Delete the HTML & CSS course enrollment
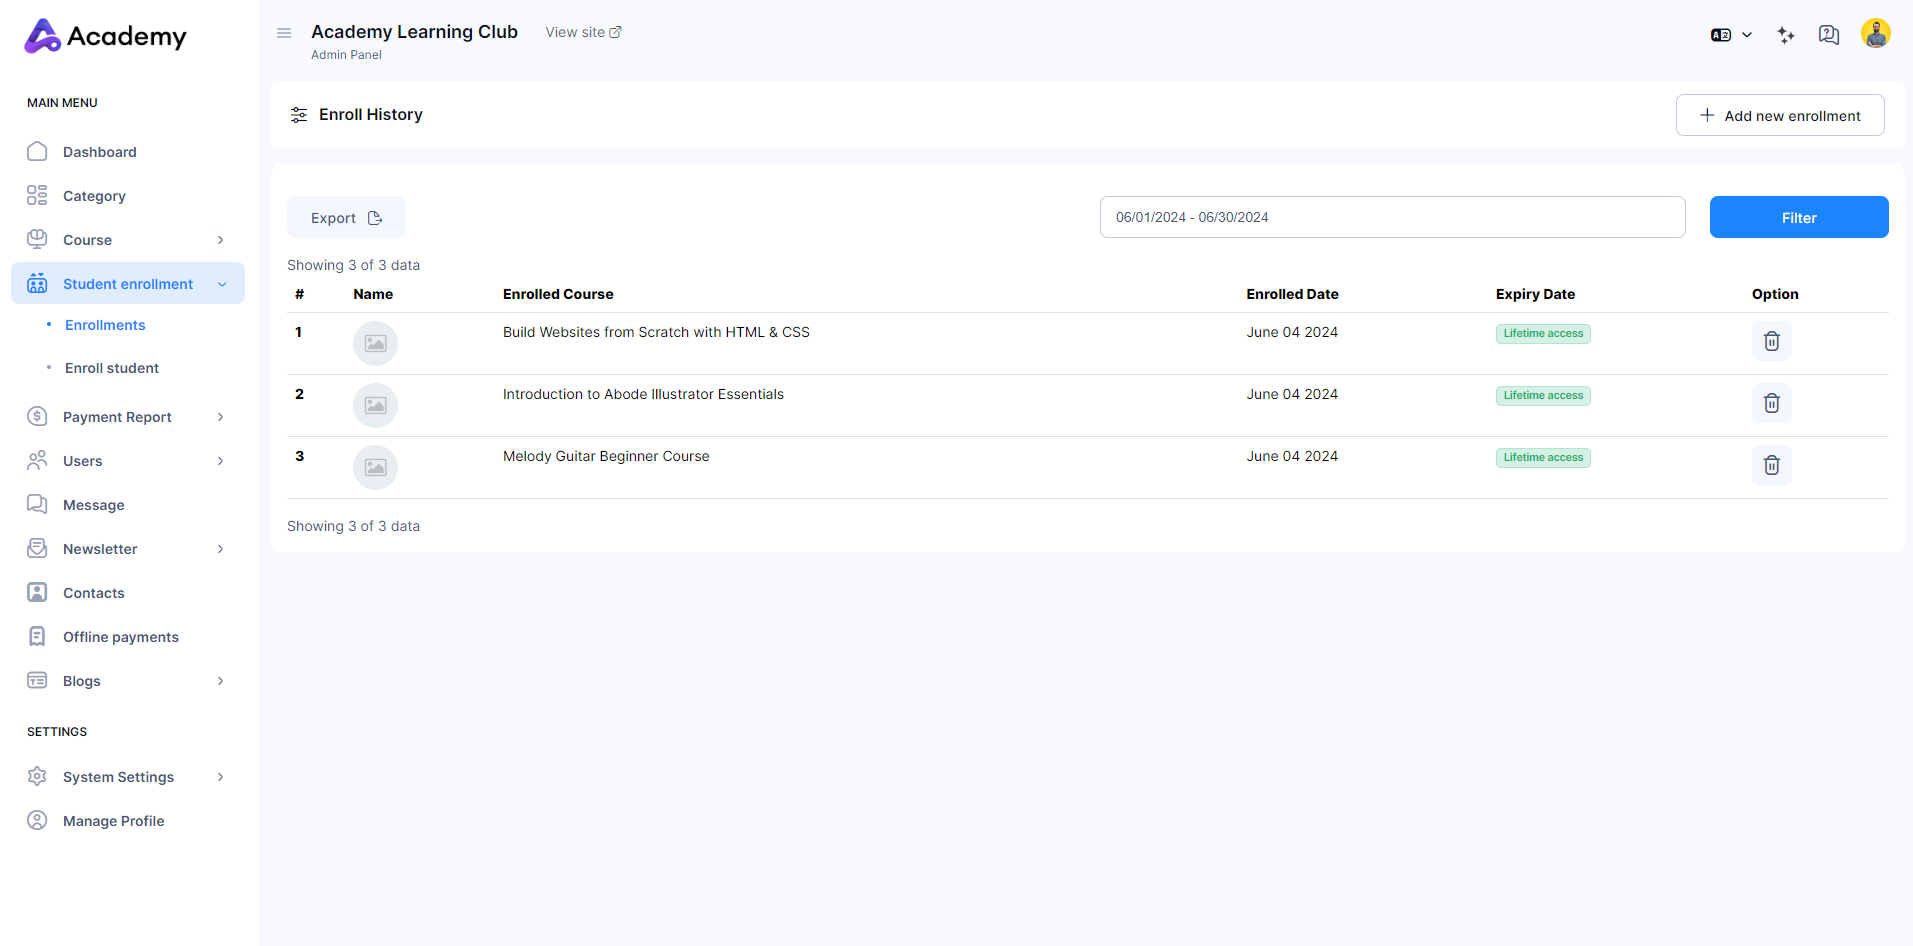The width and height of the screenshot is (1913, 946). [x=1771, y=341]
